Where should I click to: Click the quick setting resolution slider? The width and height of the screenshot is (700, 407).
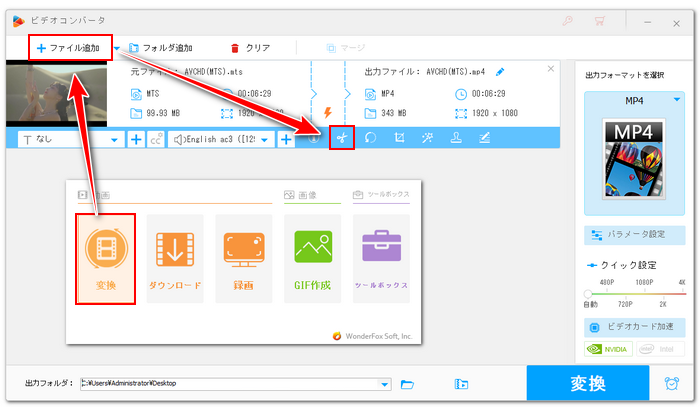point(635,293)
